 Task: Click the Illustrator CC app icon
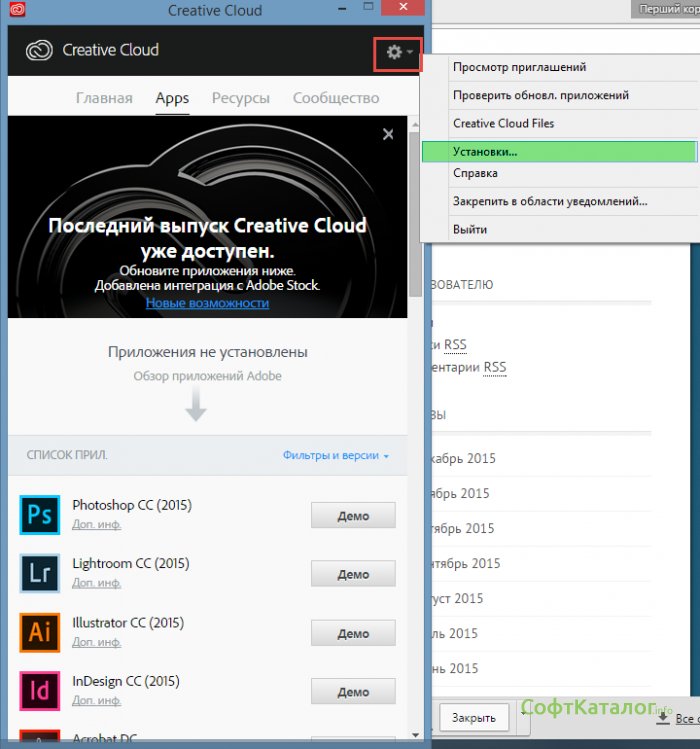point(40,632)
